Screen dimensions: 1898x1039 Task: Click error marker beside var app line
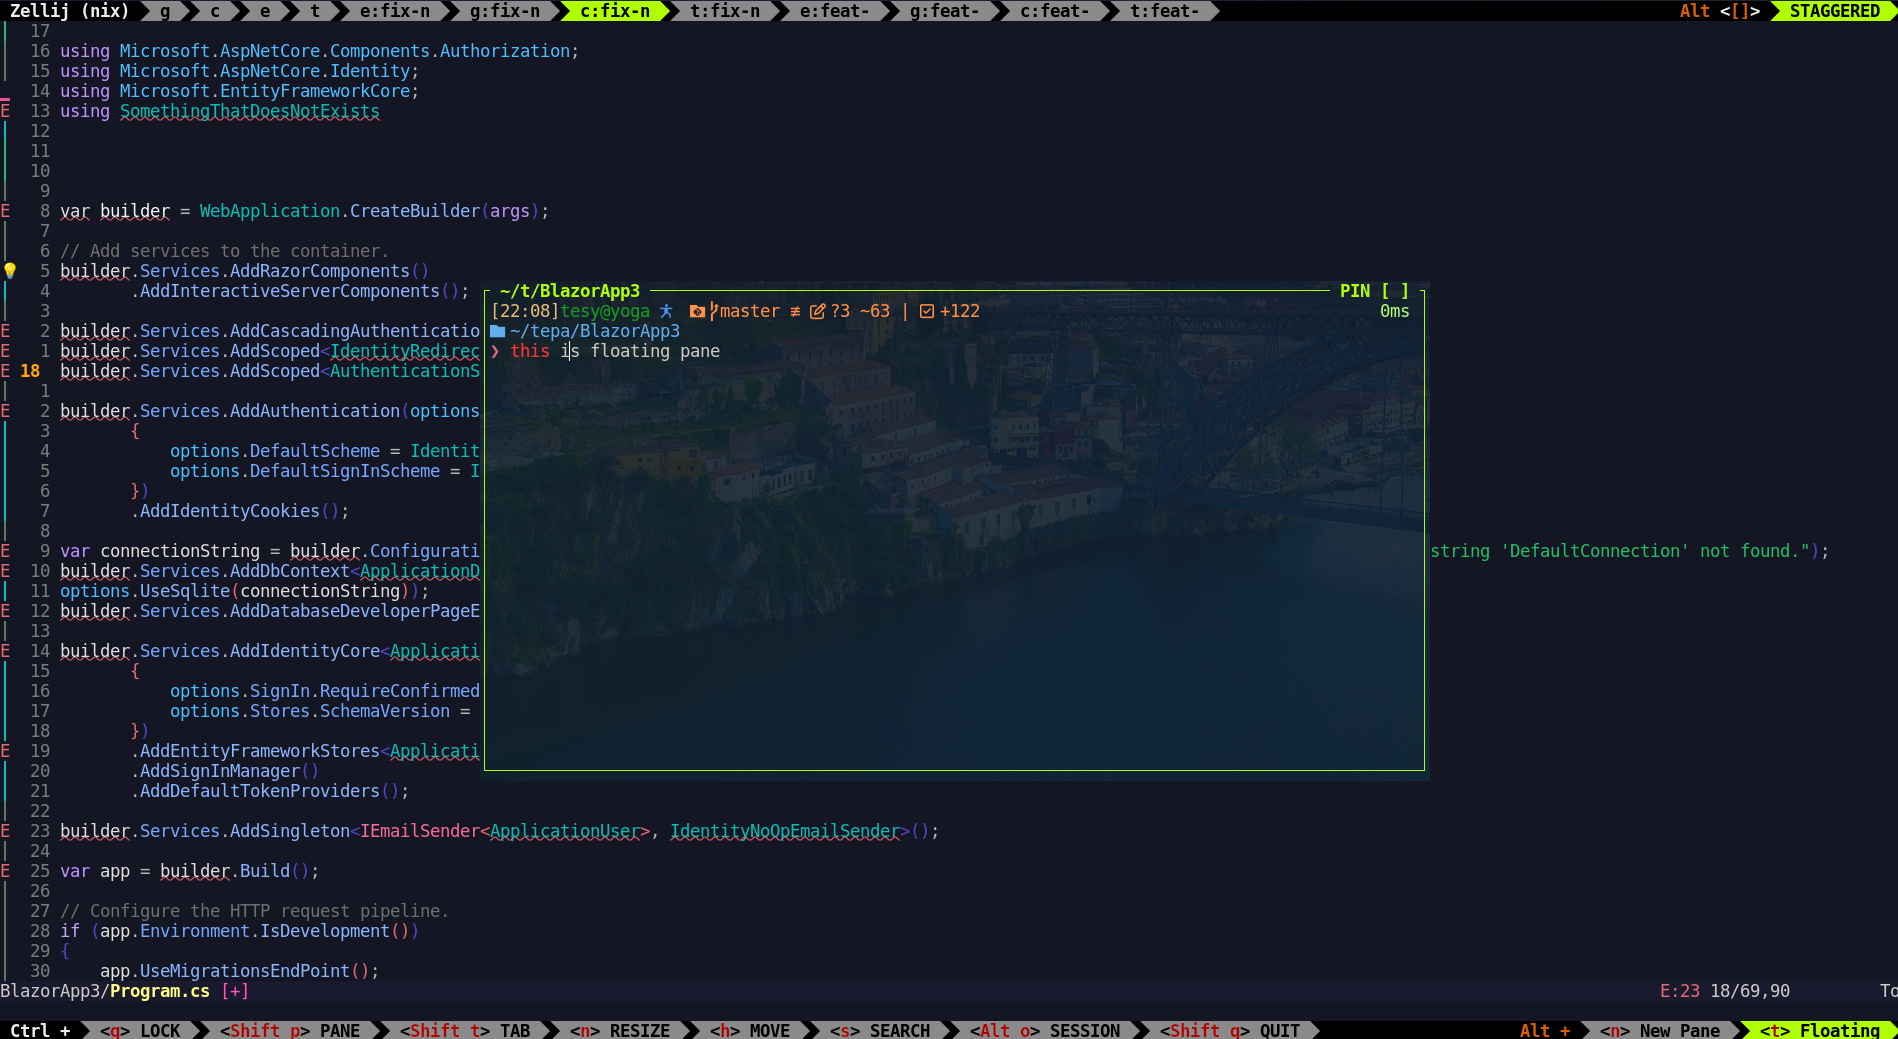pos(5,871)
